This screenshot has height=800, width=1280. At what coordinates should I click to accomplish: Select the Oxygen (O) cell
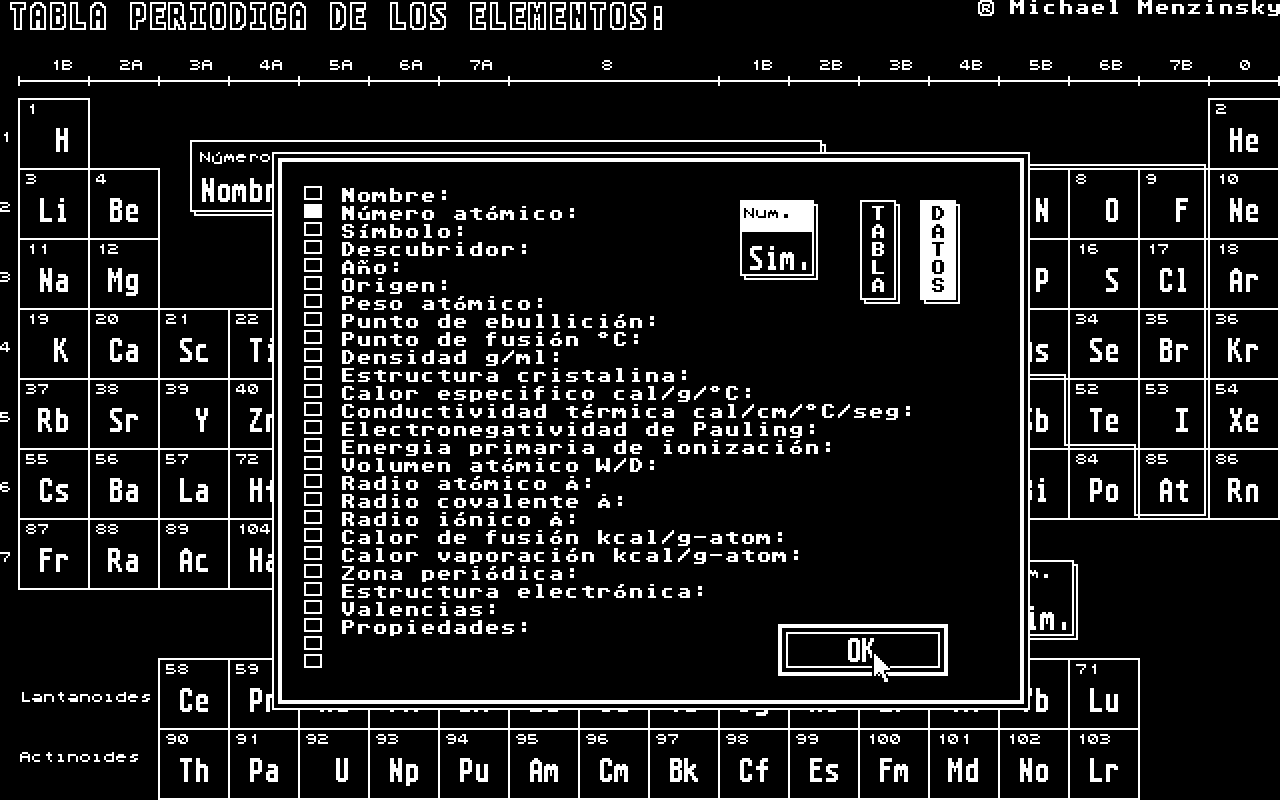click(1104, 204)
